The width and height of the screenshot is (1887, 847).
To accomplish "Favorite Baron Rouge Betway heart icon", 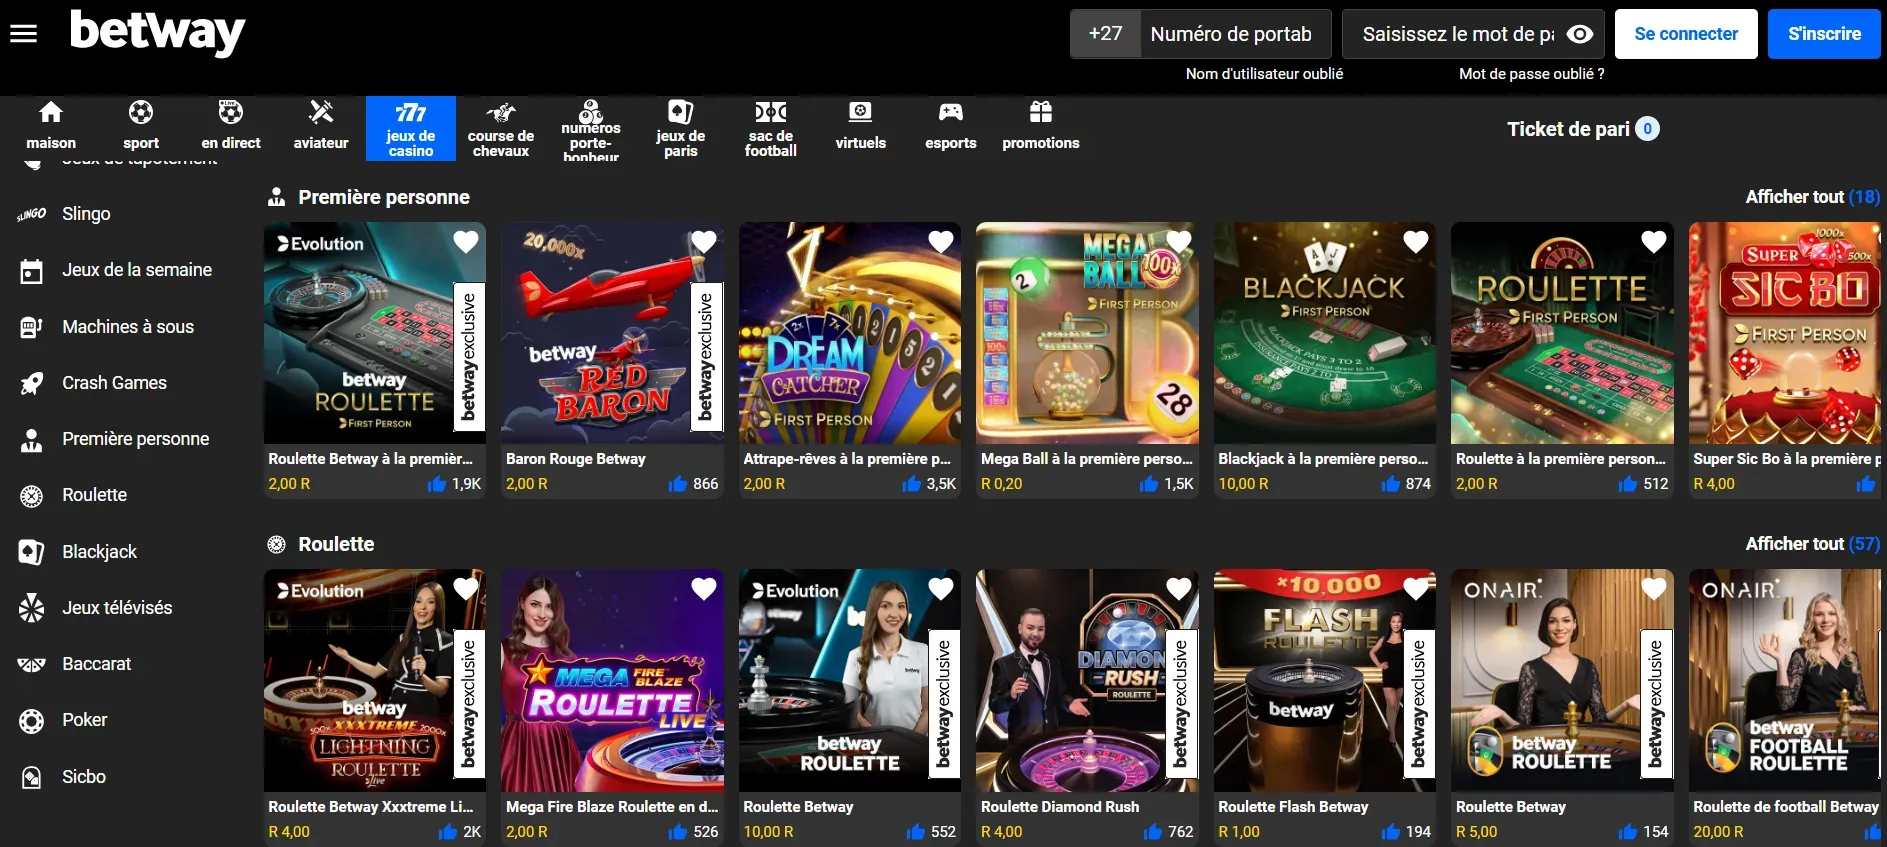I will [x=704, y=242].
